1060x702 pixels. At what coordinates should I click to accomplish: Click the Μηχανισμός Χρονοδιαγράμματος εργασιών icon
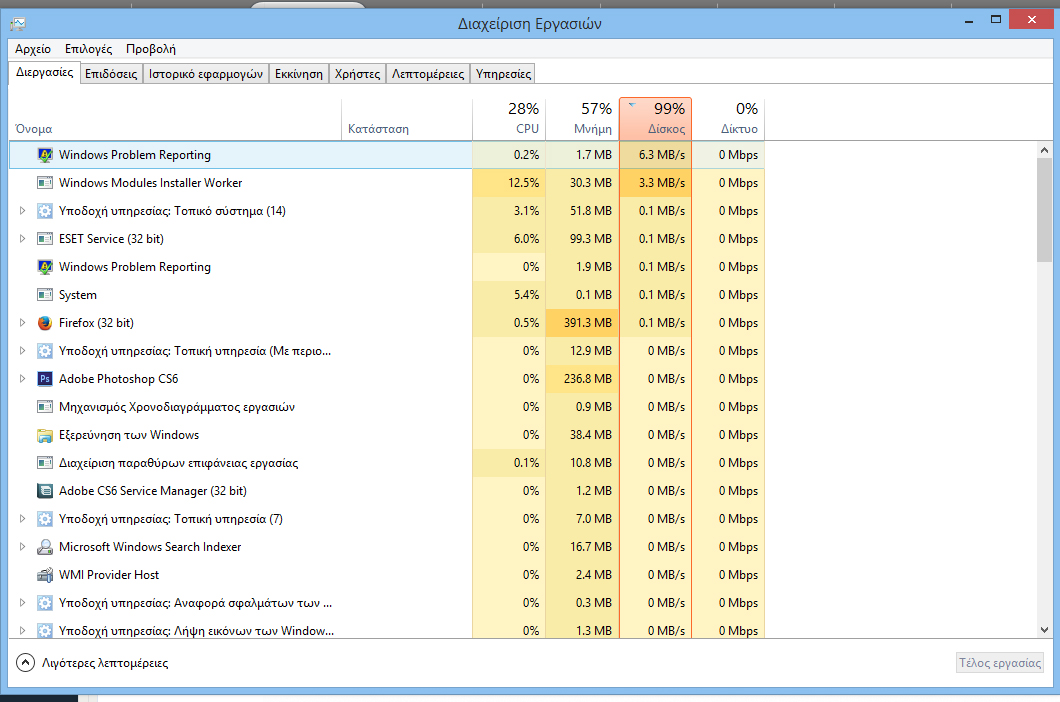[x=45, y=407]
